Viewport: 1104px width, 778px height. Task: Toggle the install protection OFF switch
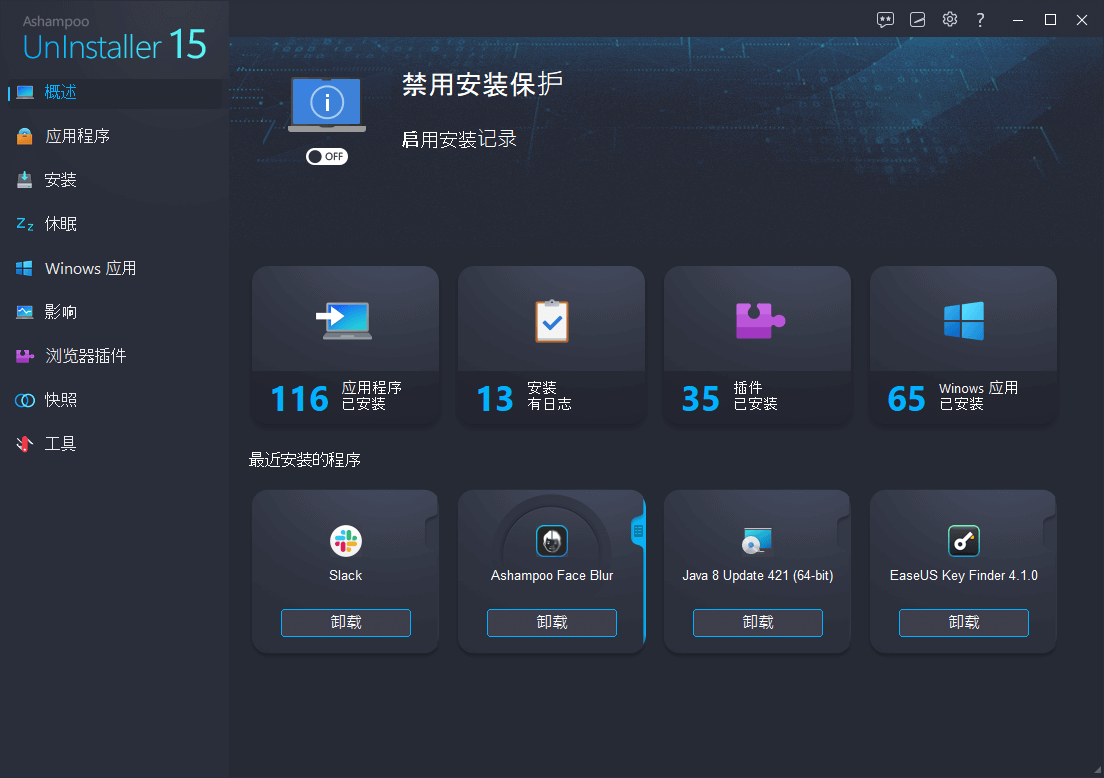point(327,156)
